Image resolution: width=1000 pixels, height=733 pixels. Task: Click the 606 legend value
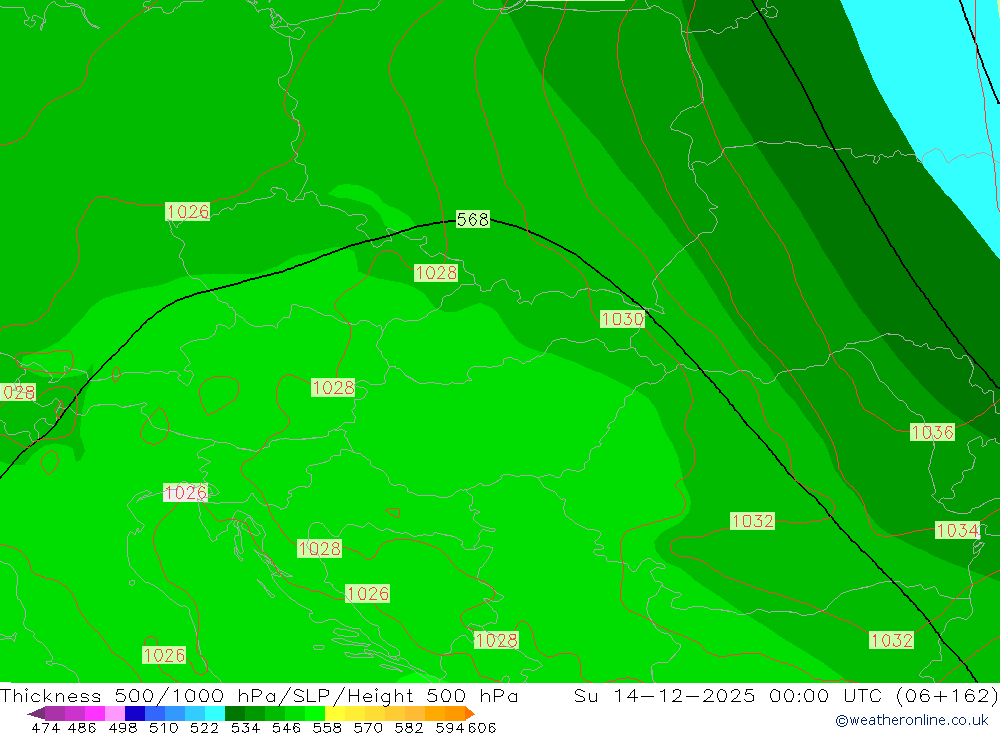482,728
